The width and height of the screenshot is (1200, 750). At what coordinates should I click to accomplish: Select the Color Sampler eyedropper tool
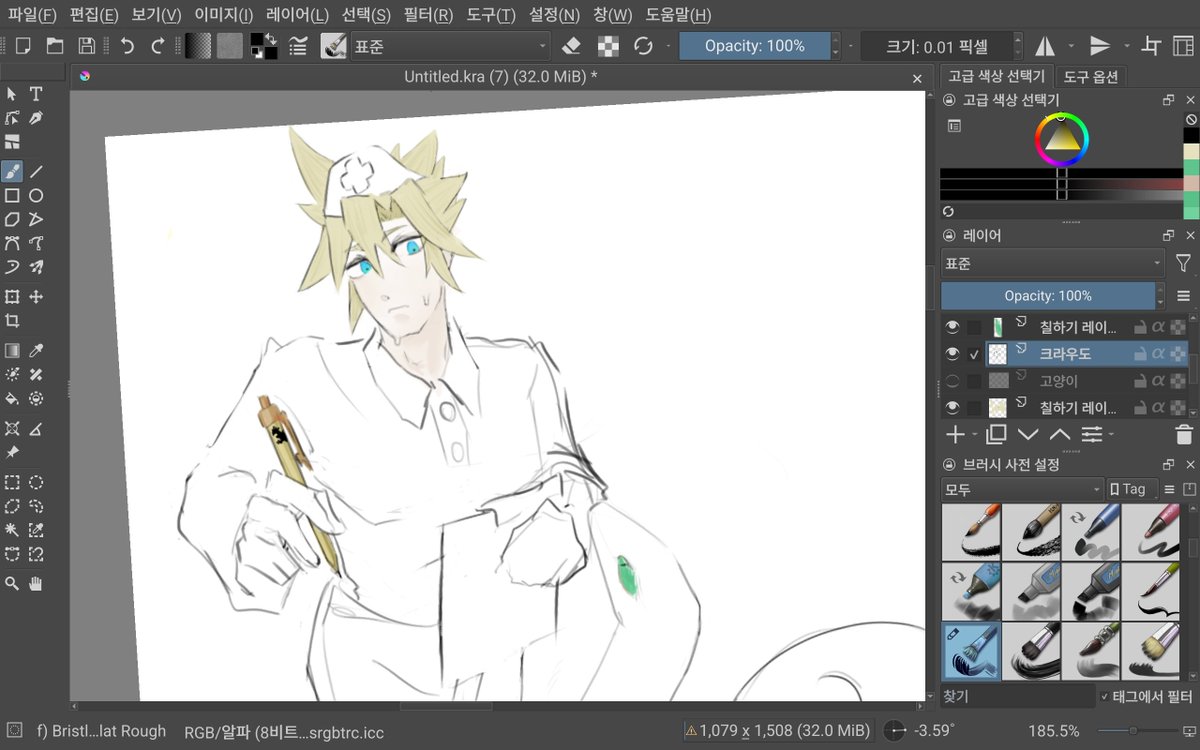(36, 351)
